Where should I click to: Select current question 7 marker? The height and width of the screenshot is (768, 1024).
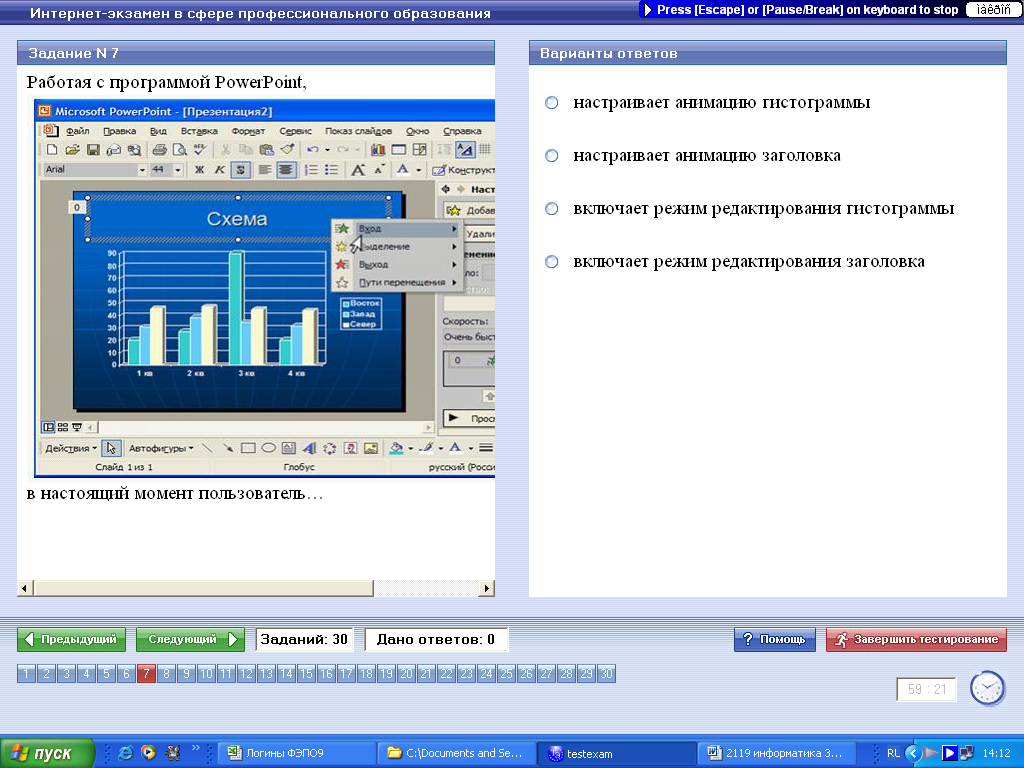tap(146, 673)
